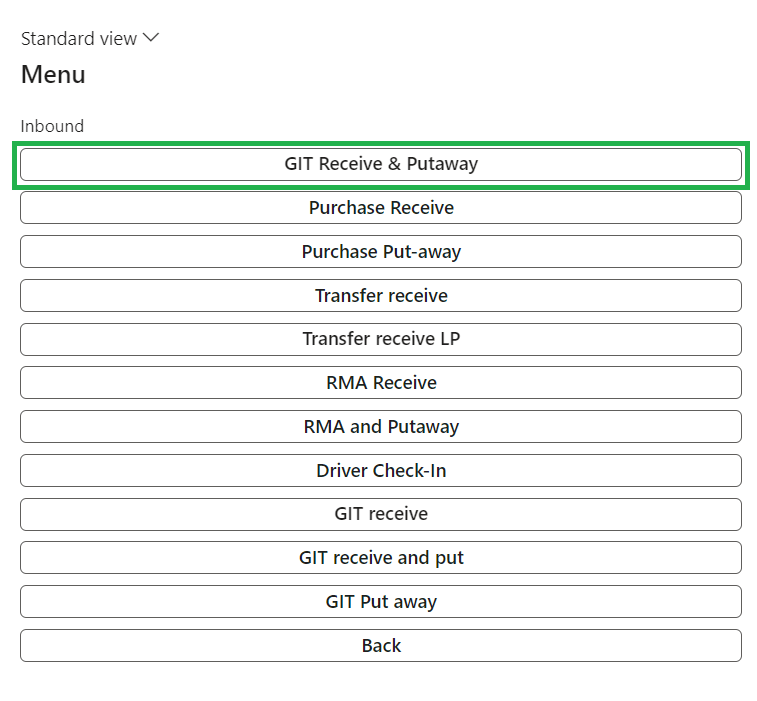757x701 pixels.
Task: Return to the previous menu via Back
Action: point(380,646)
